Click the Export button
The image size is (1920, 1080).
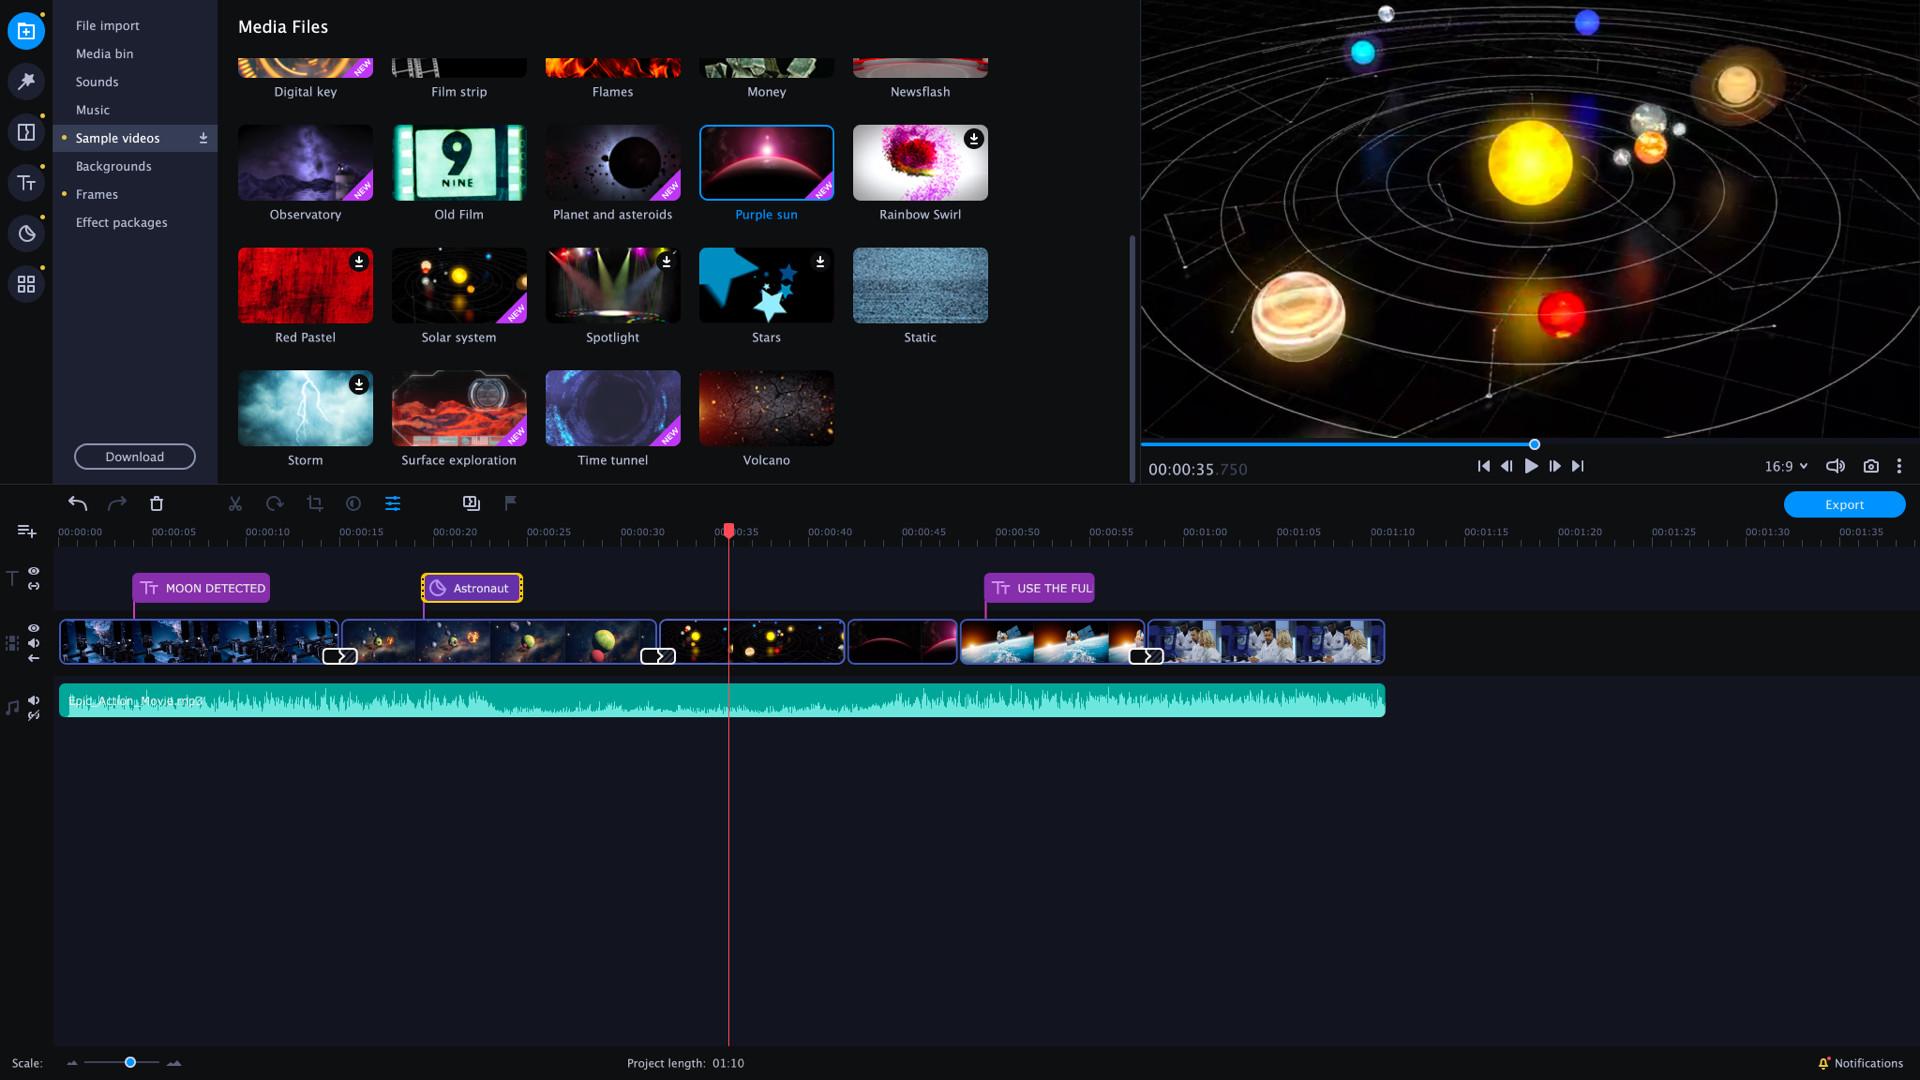pyautogui.click(x=1844, y=504)
